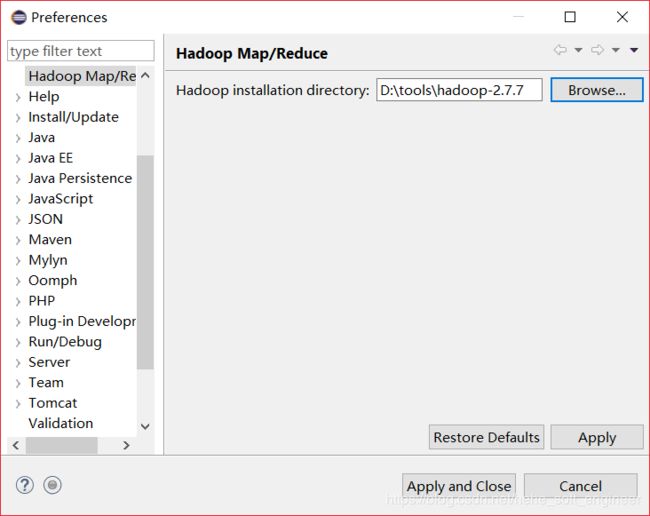Viewport: 650px width, 516px height.
Task: Expand the Java Persistence tree node
Action: [18, 179]
